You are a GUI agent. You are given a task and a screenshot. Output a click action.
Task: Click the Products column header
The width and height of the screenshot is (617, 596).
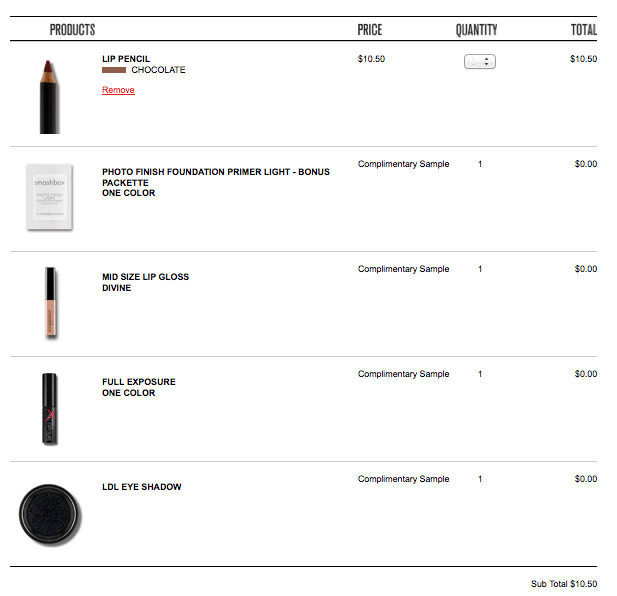pos(72,30)
